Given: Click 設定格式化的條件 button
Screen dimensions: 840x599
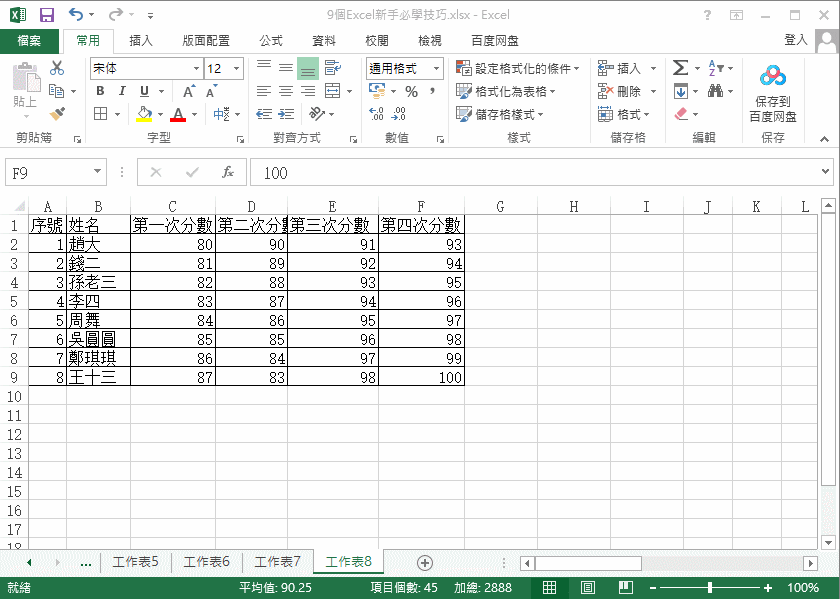Looking at the screenshot, I should (518, 68).
